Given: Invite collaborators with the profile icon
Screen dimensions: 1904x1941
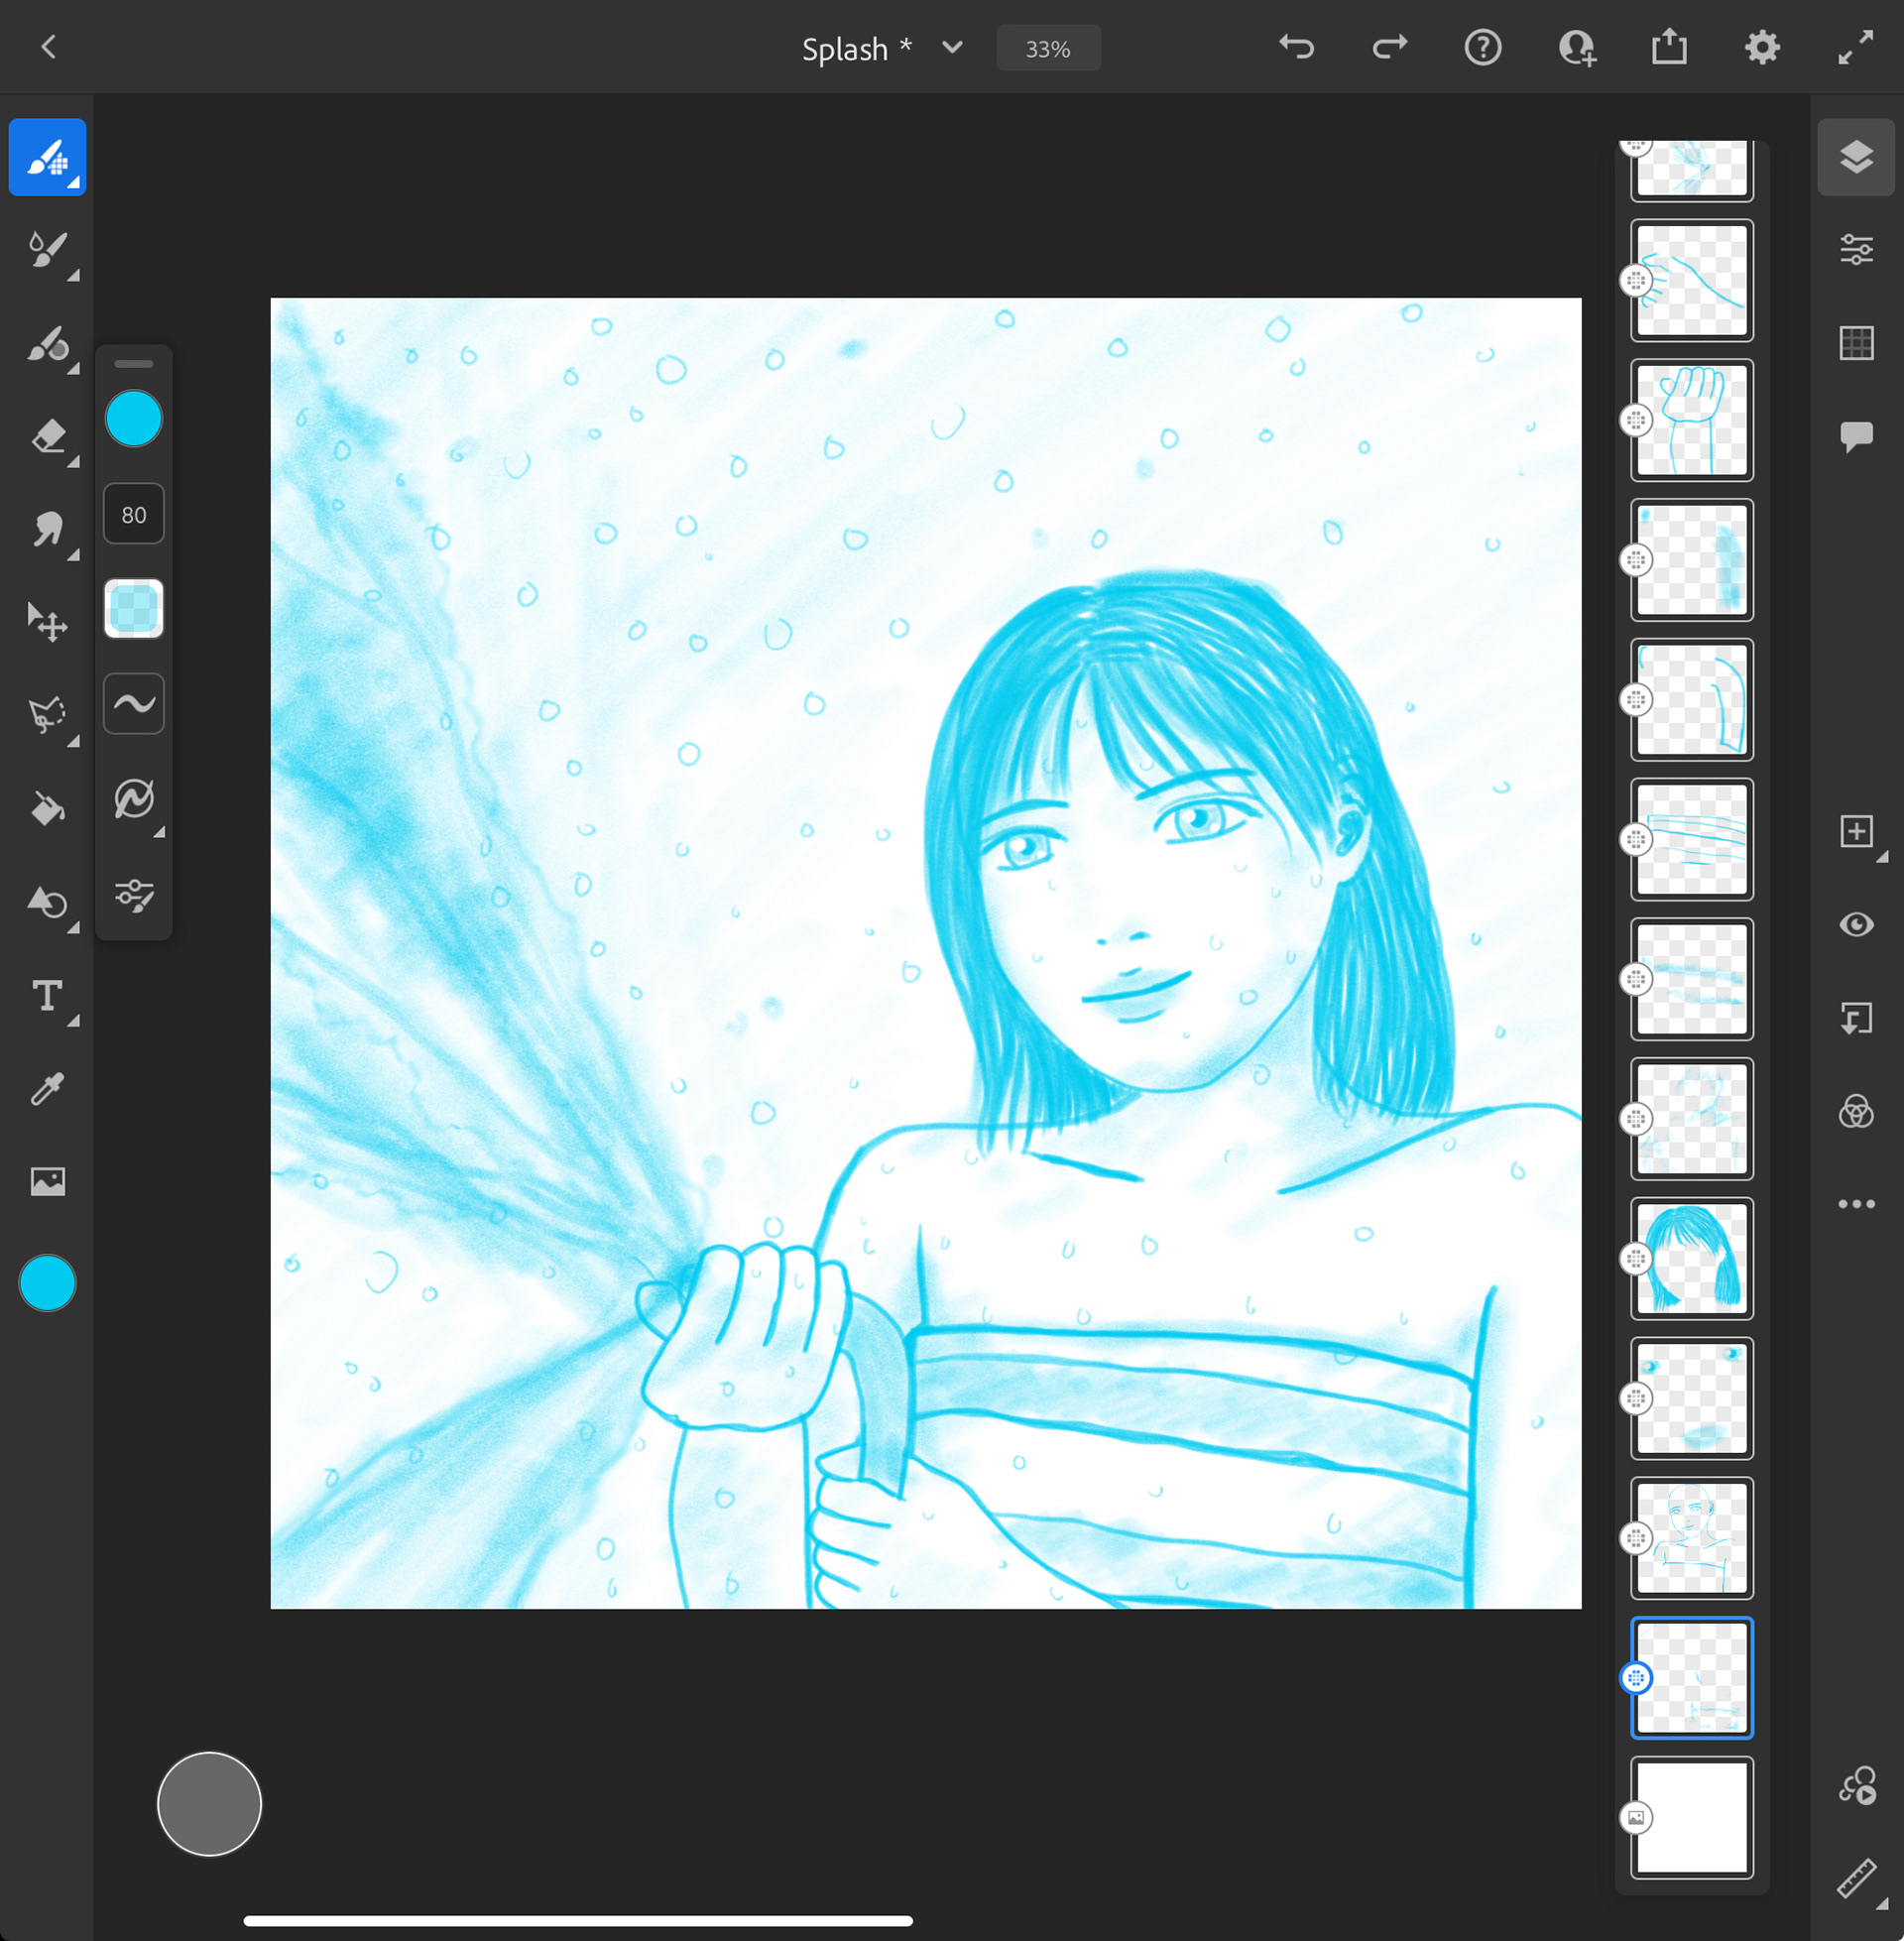Looking at the screenshot, I should 1577,47.
